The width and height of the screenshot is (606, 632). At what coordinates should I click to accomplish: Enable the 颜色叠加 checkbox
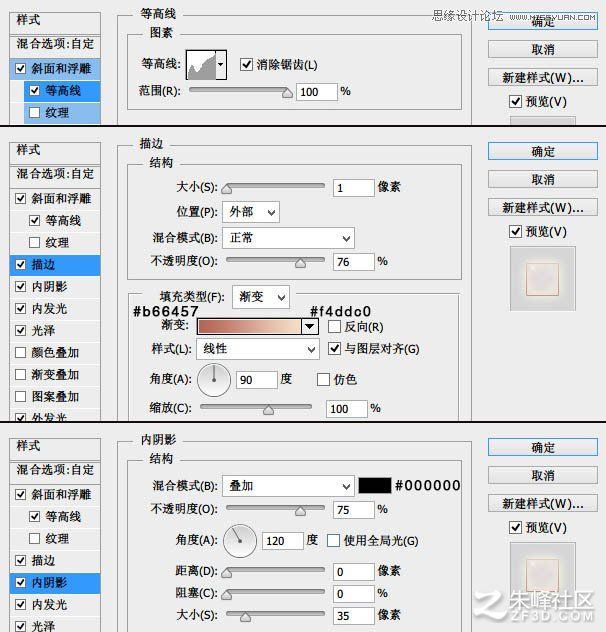[x=20, y=353]
